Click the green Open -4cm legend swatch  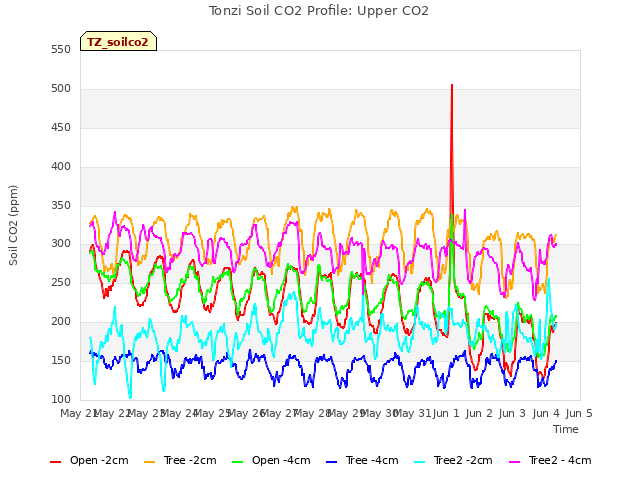[238, 462]
